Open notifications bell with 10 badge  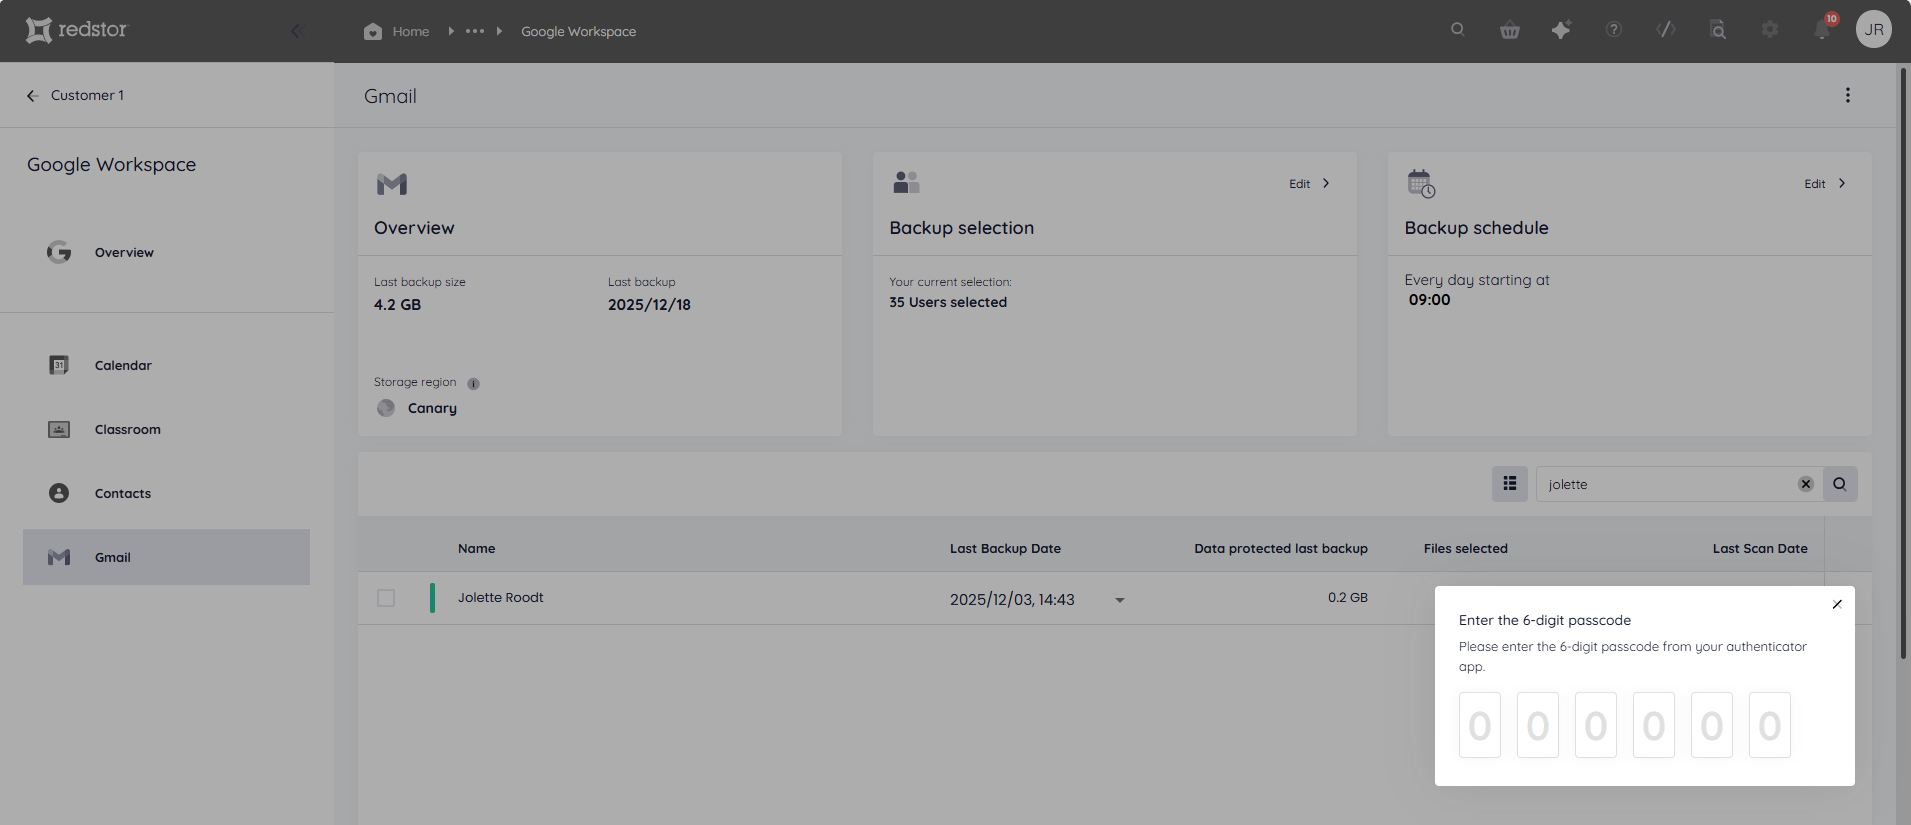(1823, 28)
